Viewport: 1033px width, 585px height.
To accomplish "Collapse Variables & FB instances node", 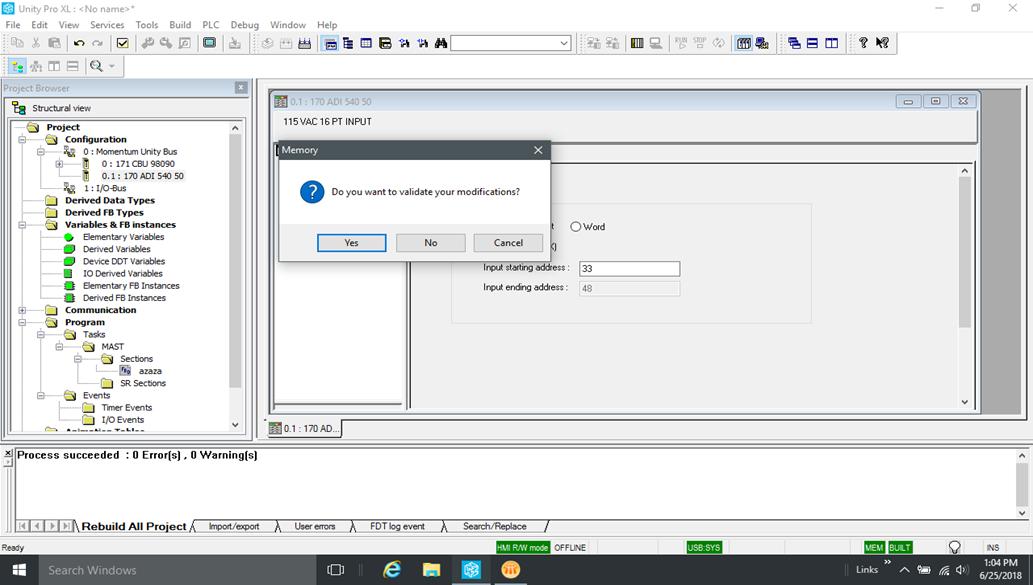I will 22,225.
